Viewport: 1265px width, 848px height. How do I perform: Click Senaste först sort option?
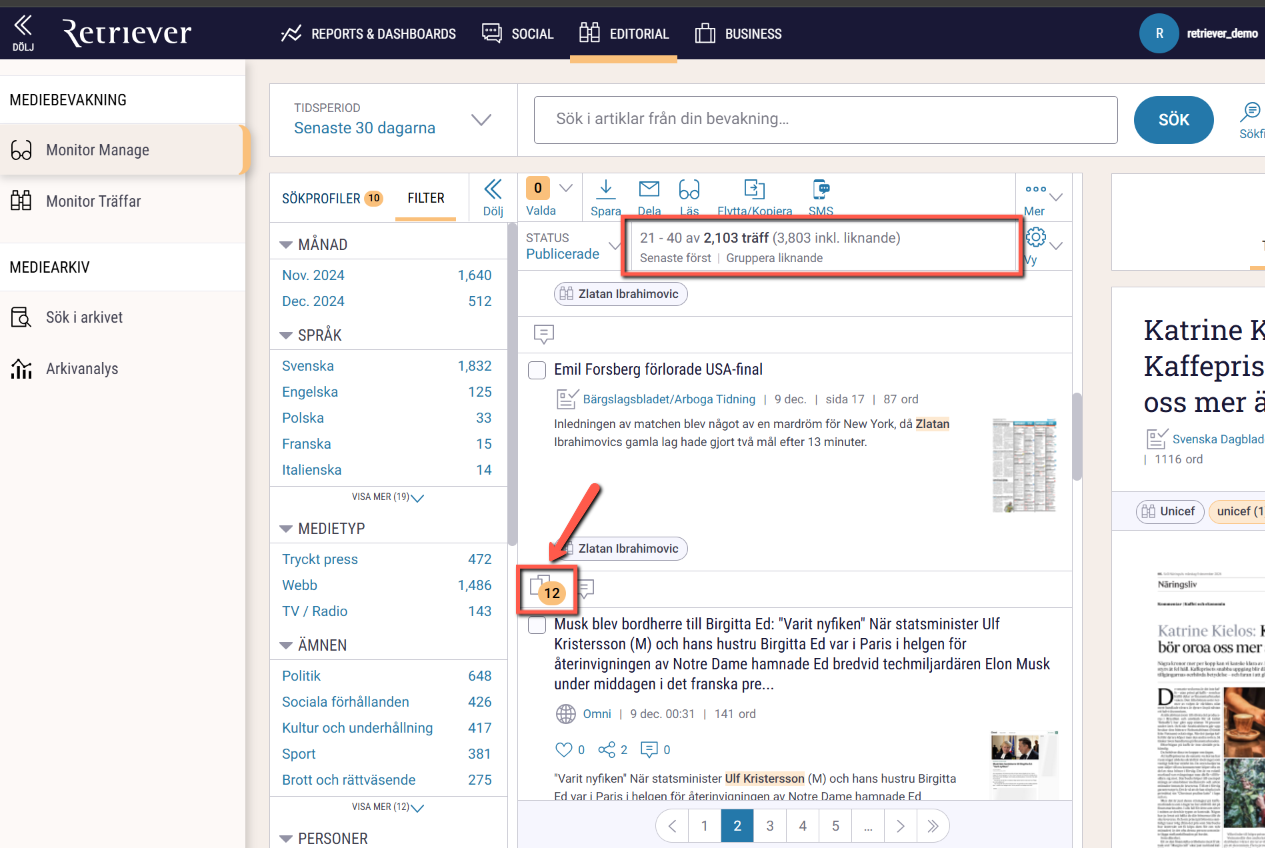pos(675,258)
